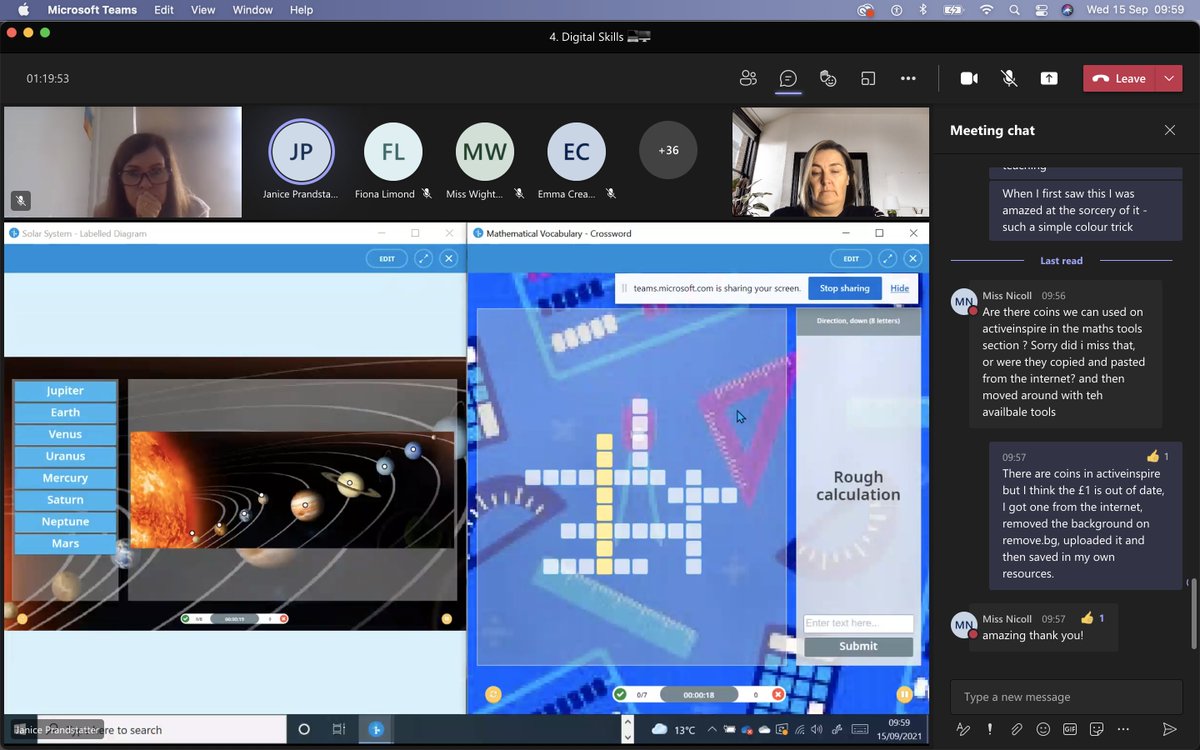Open the emoji picker in chat
The image size is (1200, 750).
[1043, 729]
